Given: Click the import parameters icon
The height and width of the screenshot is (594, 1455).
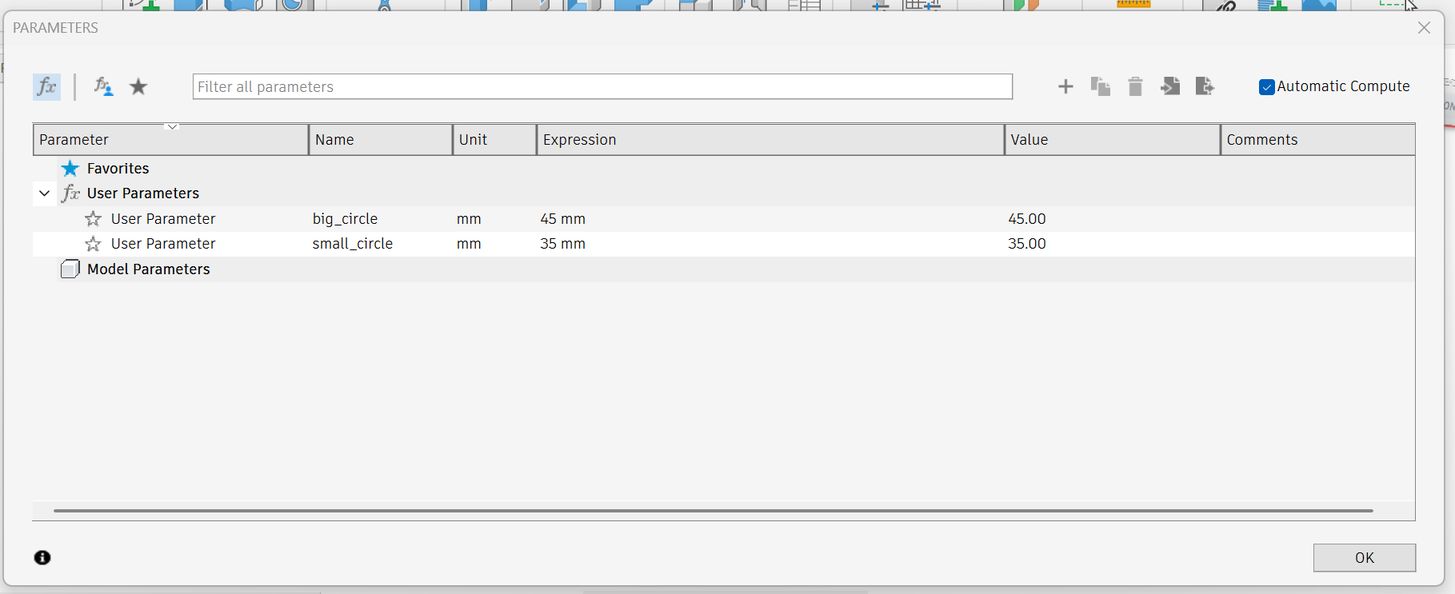Looking at the screenshot, I should 1170,87.
